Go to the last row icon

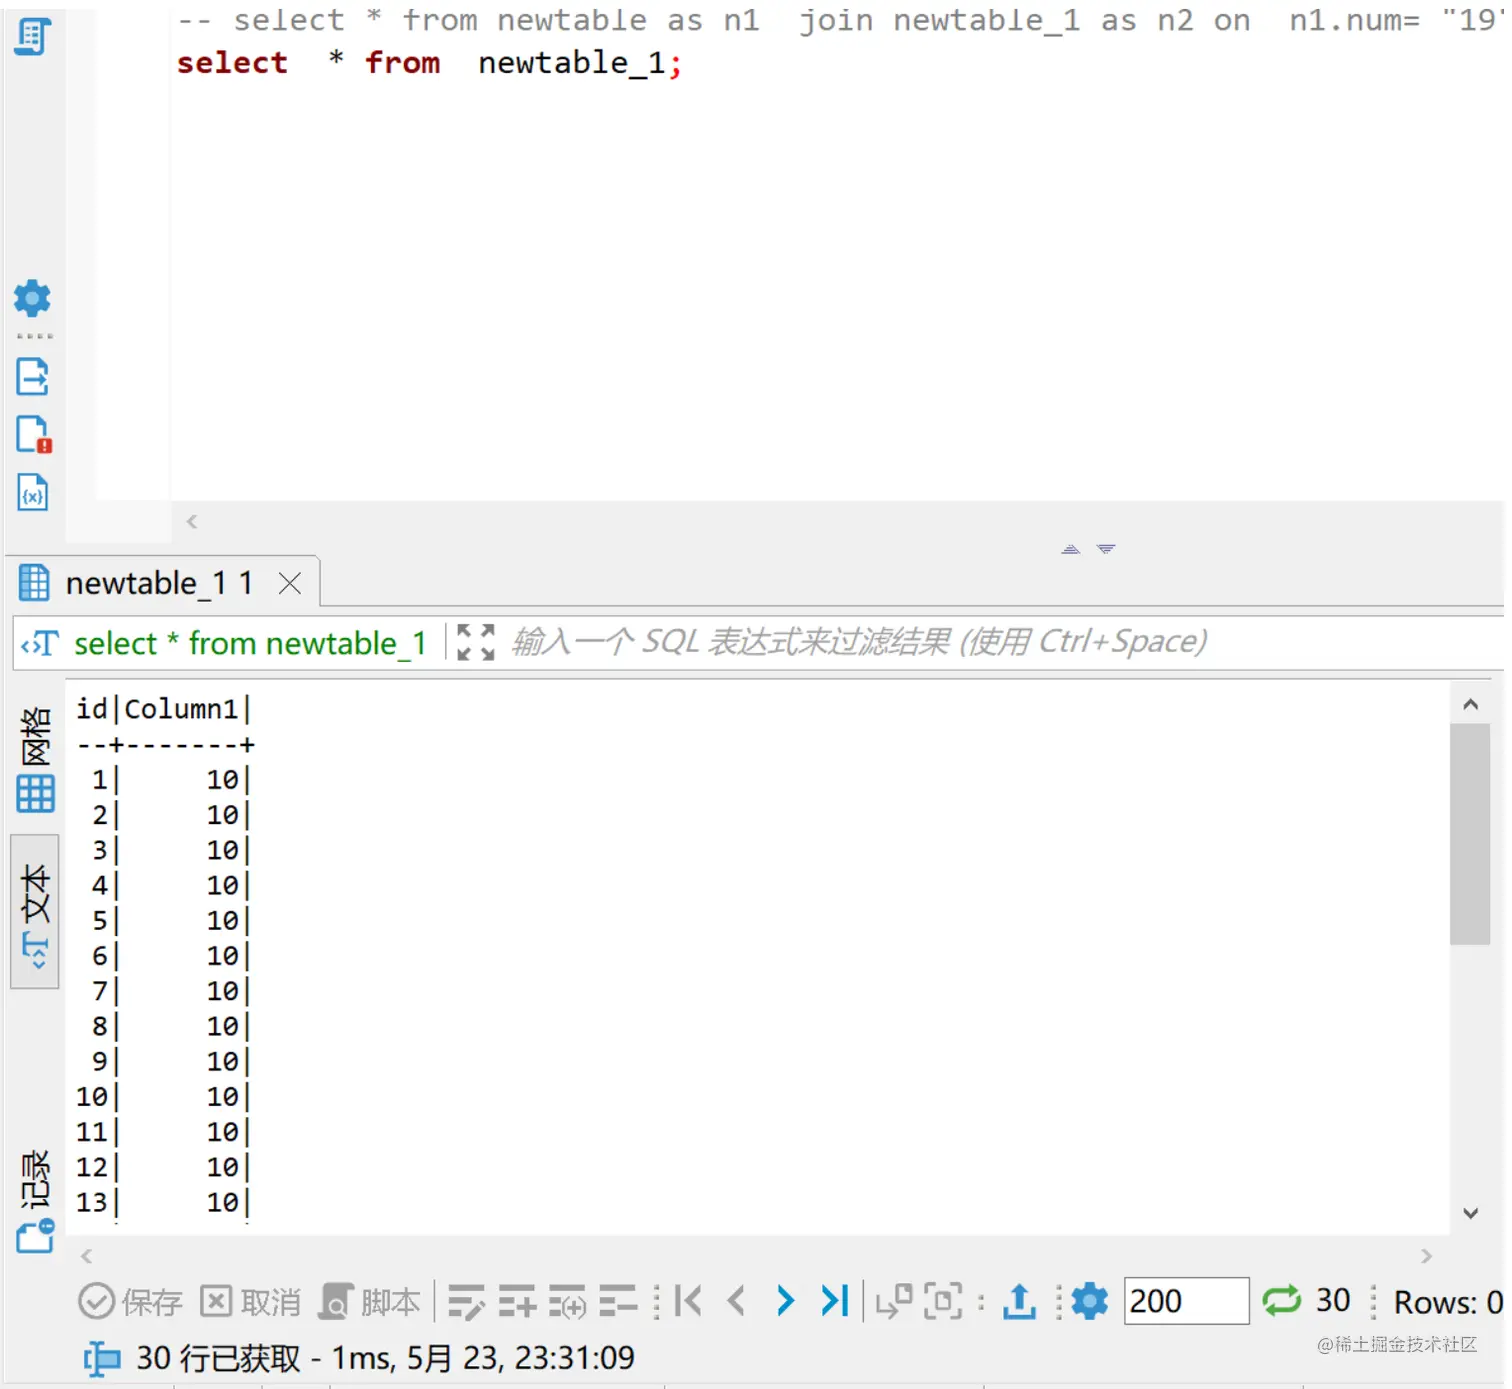pyautogui.click(x=834, y=1301)
